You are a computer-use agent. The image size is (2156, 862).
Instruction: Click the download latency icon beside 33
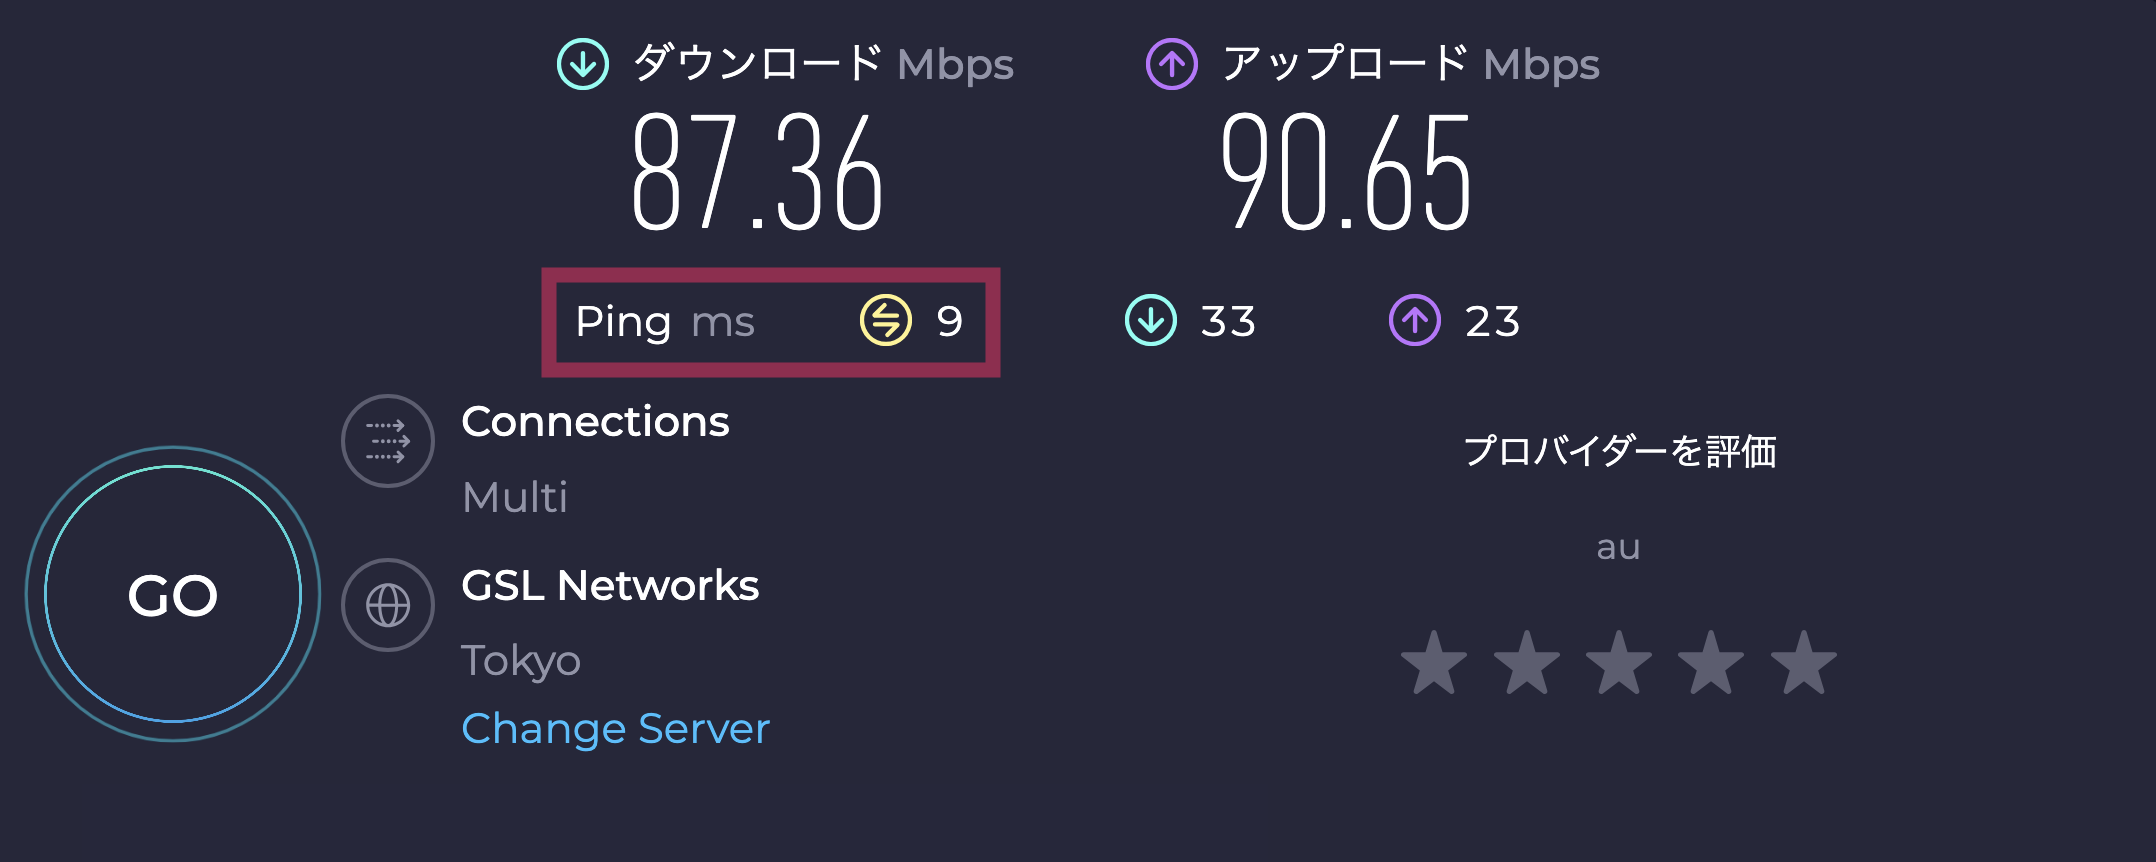click(x=1150, y=321)
